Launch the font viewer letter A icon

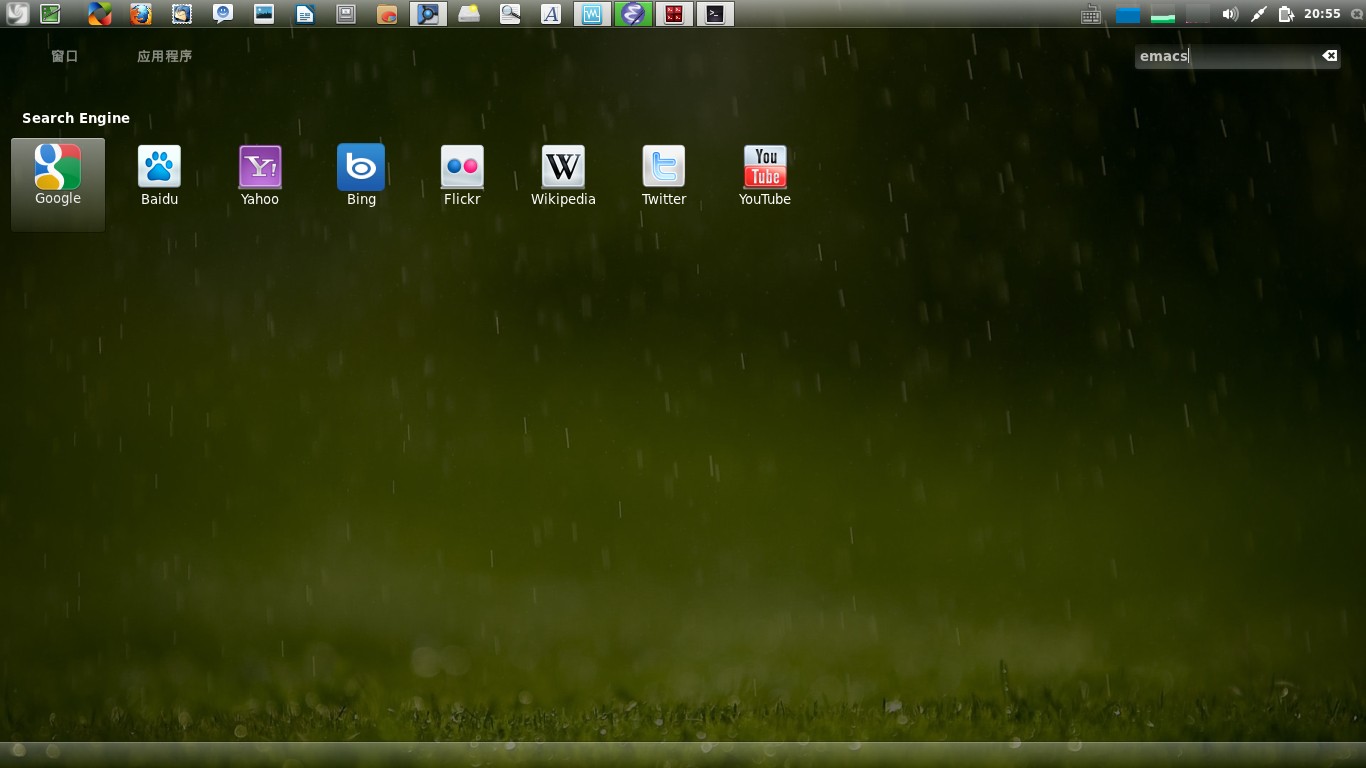[551, 14]
